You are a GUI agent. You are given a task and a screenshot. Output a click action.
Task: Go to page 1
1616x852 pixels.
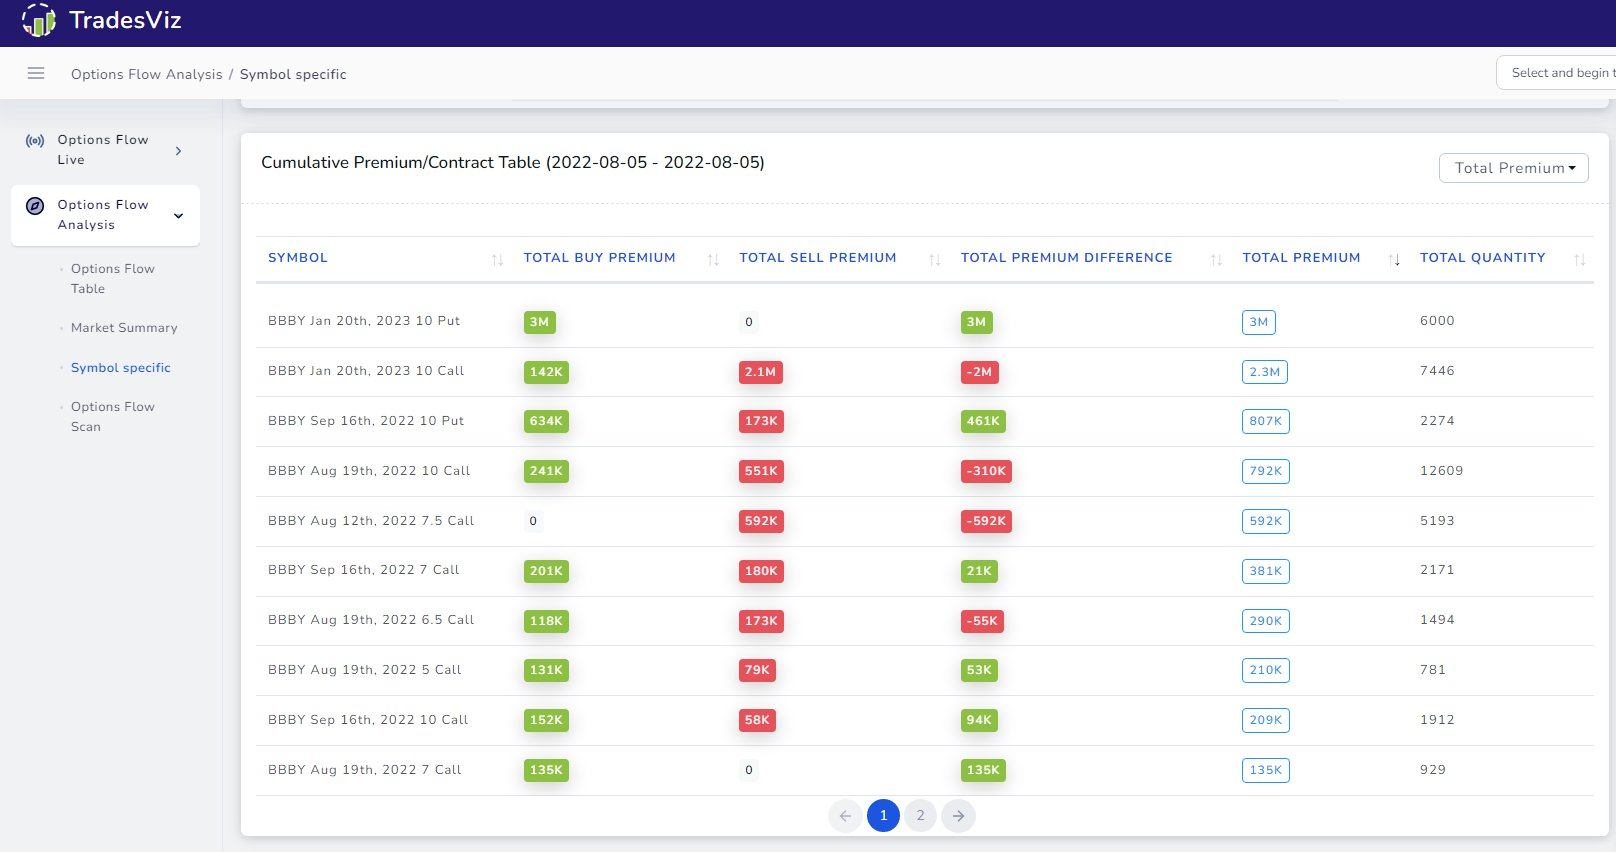pyautogui.click(x=883, y=816)
